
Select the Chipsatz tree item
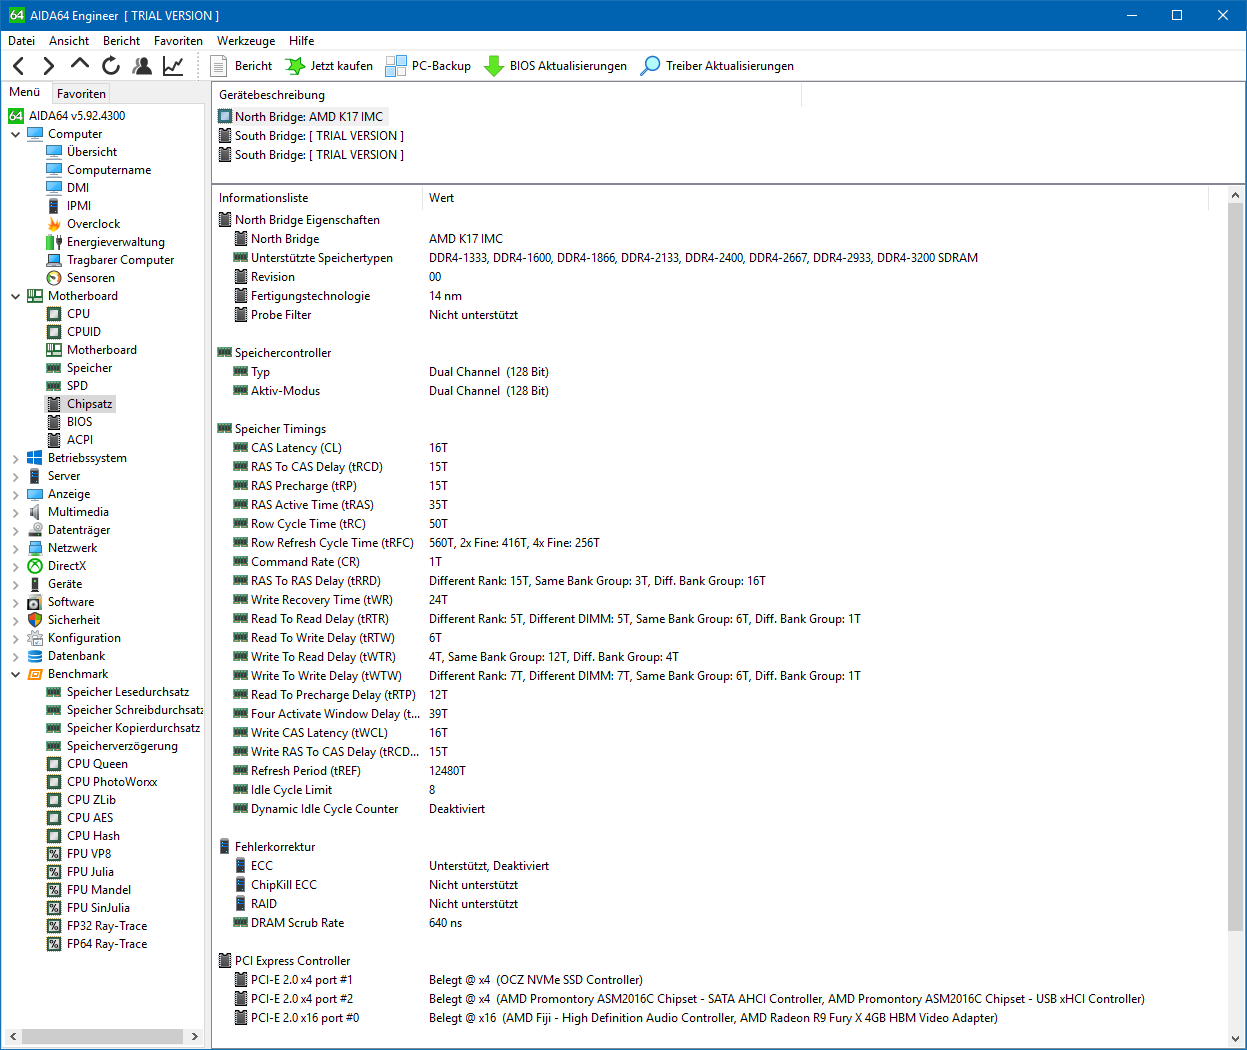pos(89,404)
